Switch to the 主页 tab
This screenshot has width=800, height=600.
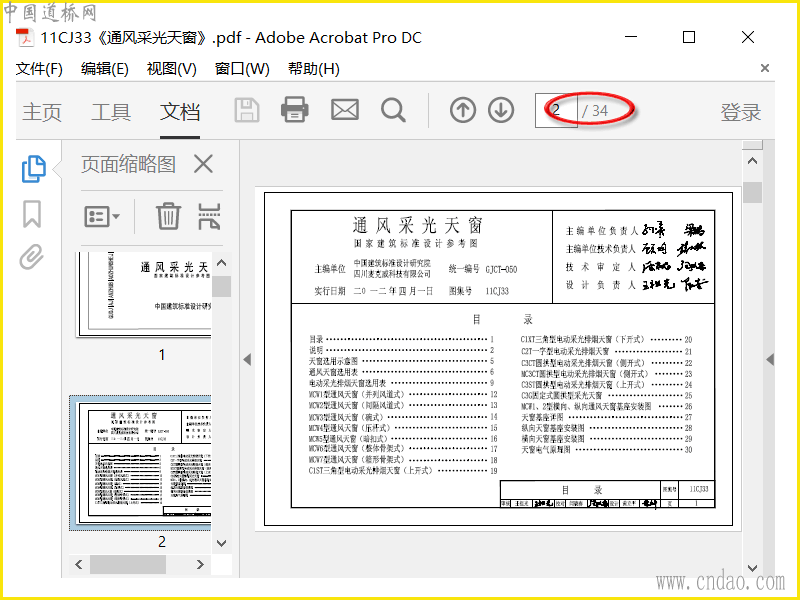click(x=42, y=112)
